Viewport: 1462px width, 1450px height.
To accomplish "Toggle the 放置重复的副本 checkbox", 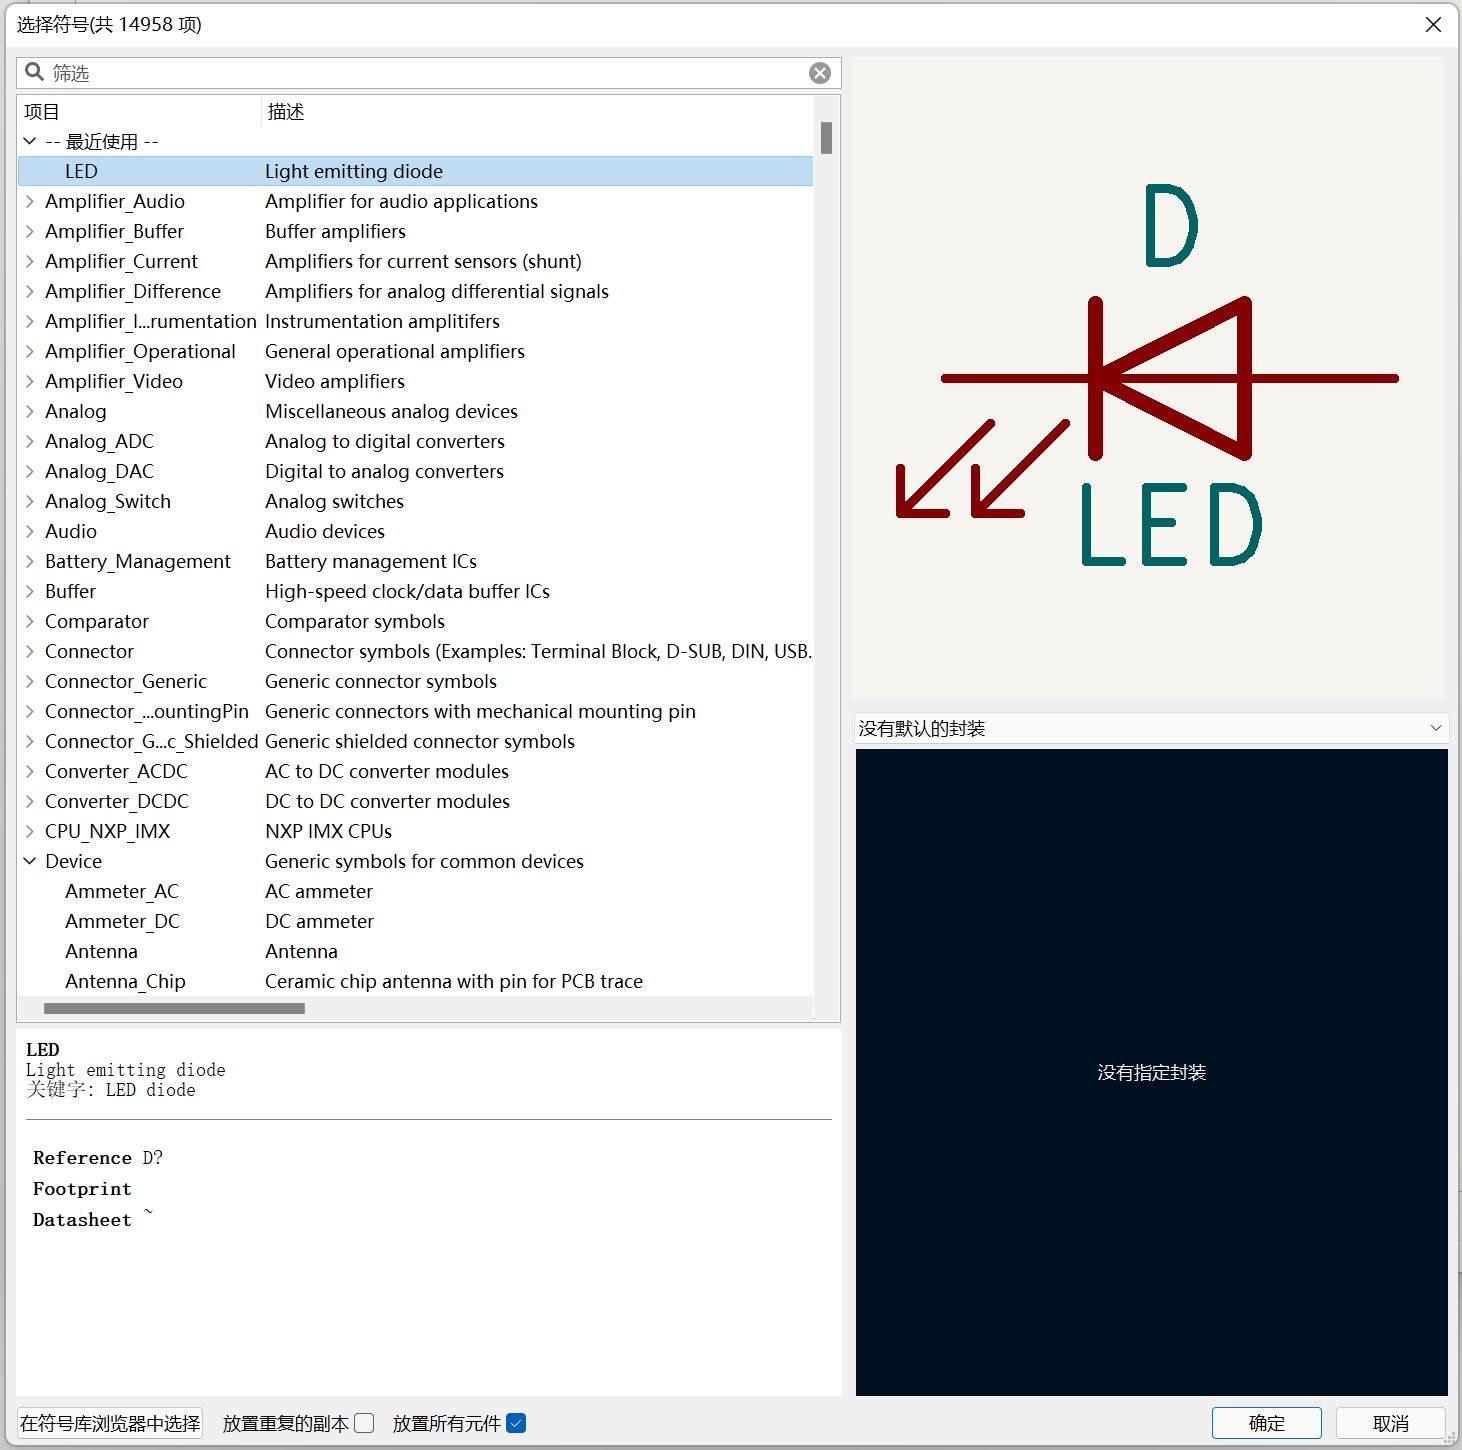I will tap(364, 1423).
